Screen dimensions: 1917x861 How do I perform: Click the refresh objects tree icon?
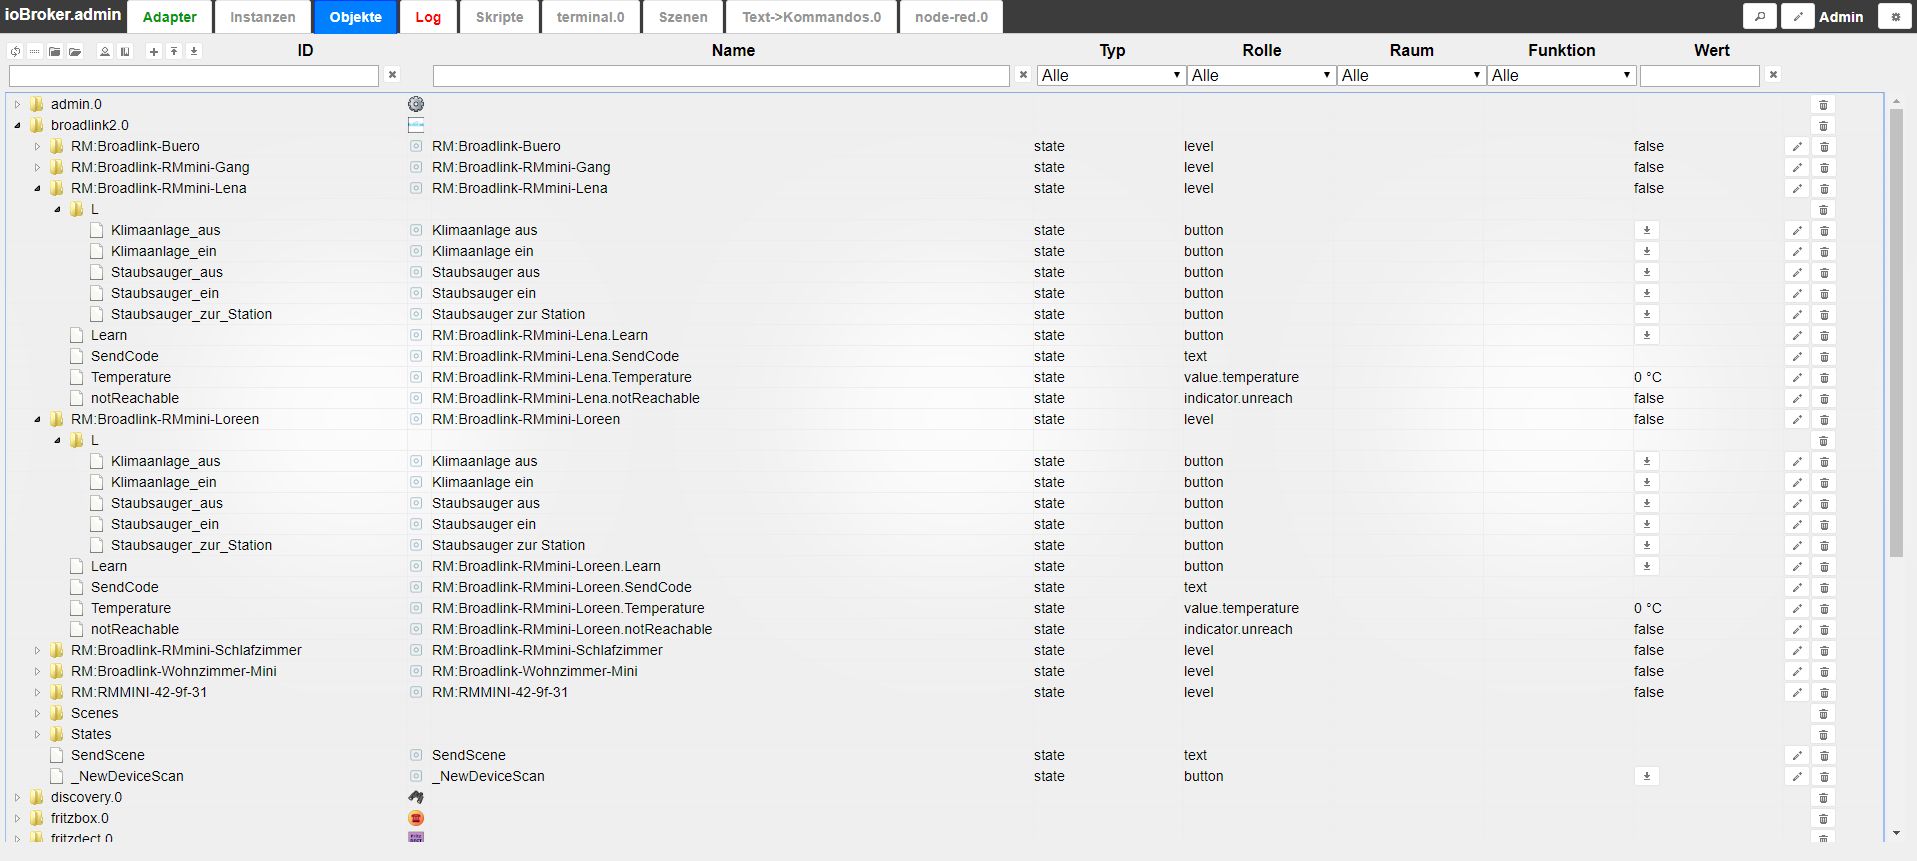[x=15, y=51]
